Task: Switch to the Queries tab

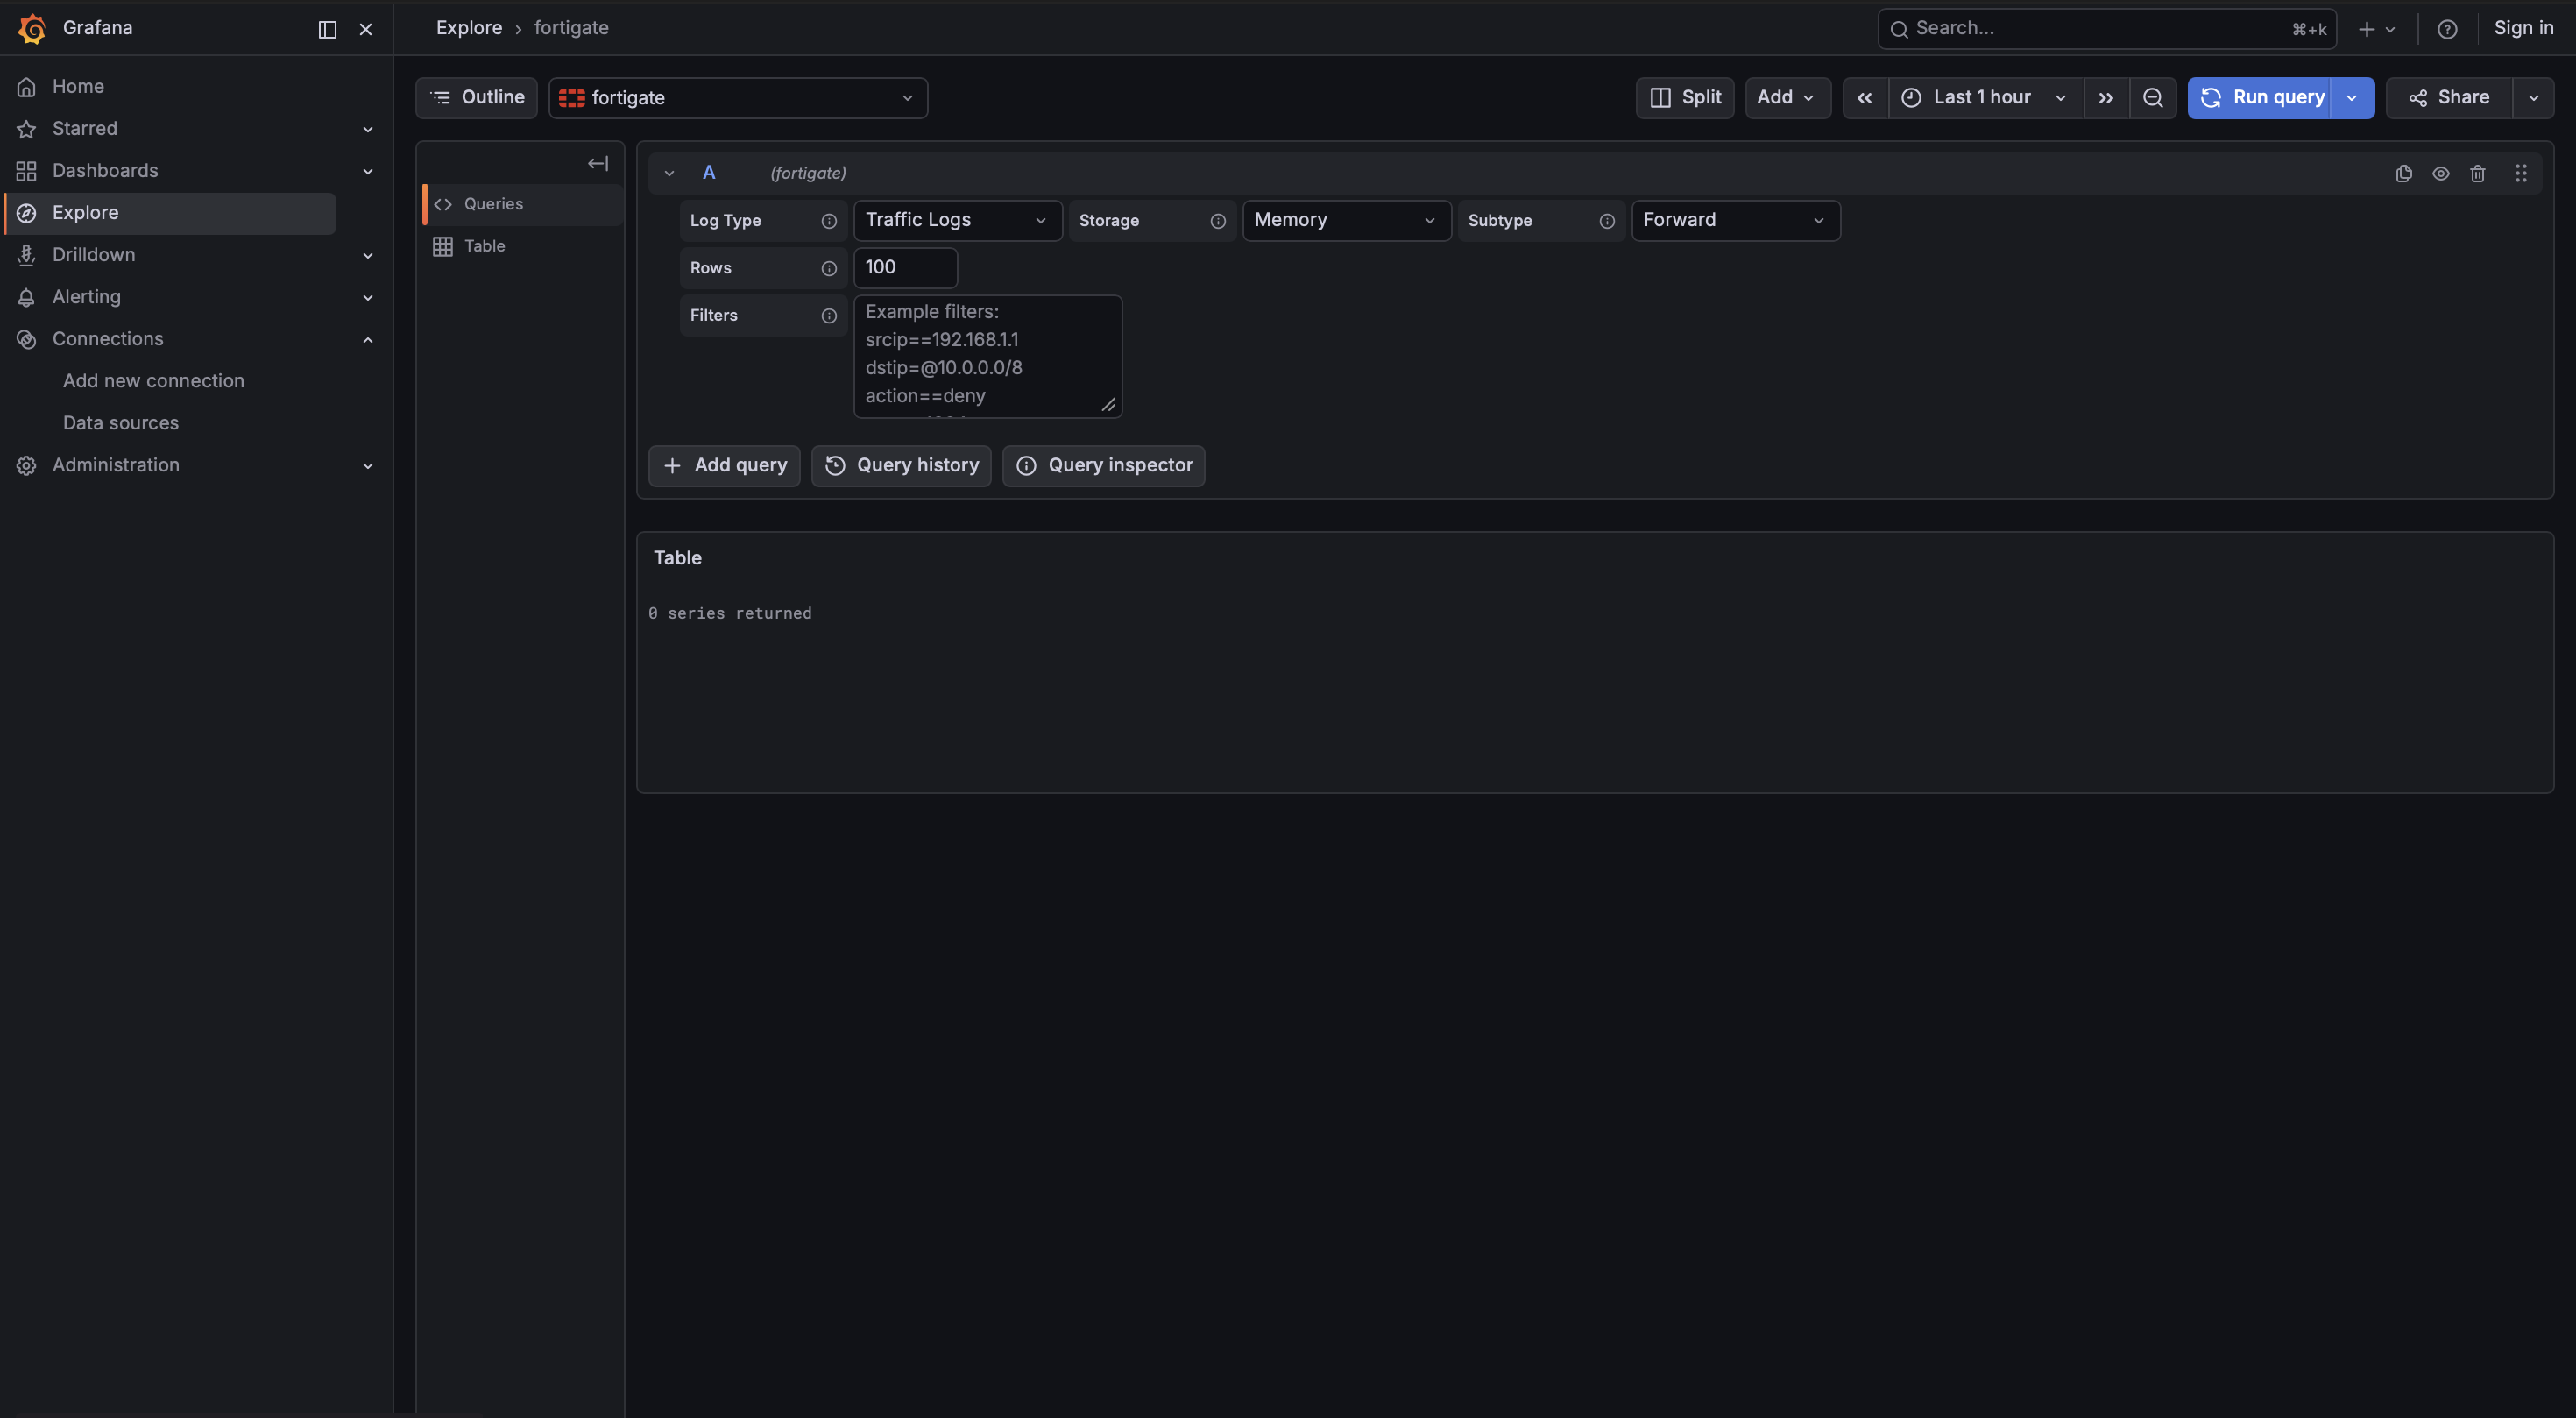Action: (x=492, y=203)
